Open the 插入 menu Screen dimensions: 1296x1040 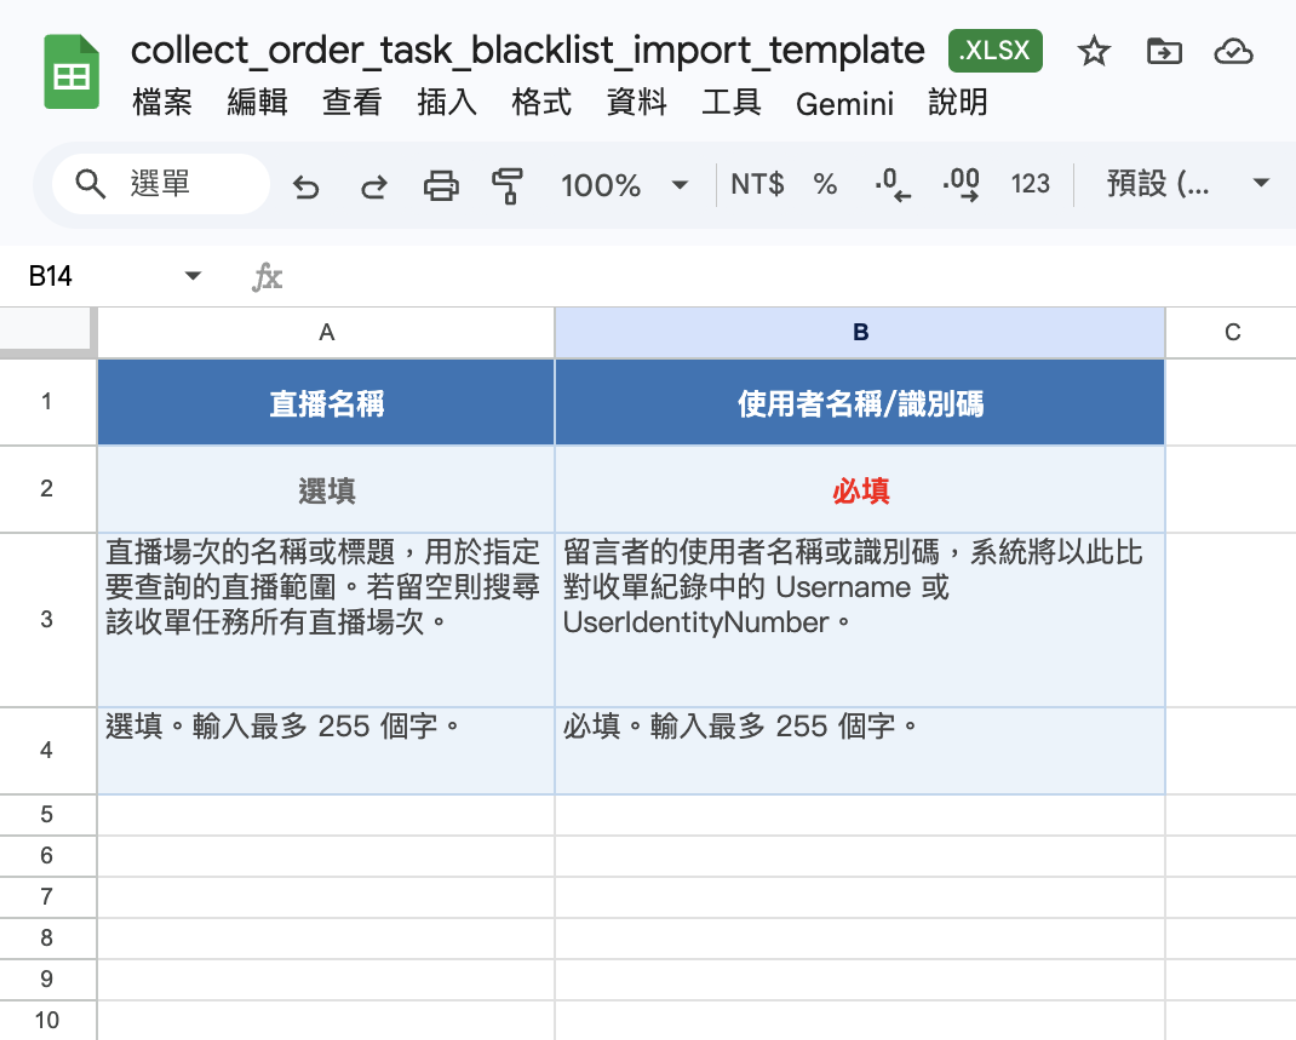[445, 103]
